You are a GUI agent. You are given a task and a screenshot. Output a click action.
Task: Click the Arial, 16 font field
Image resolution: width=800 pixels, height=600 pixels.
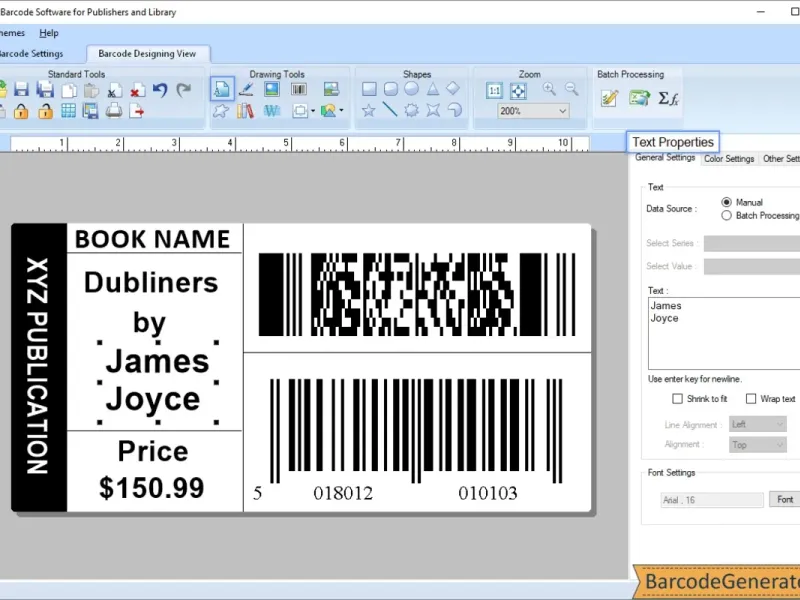click(x=712, y=500)
